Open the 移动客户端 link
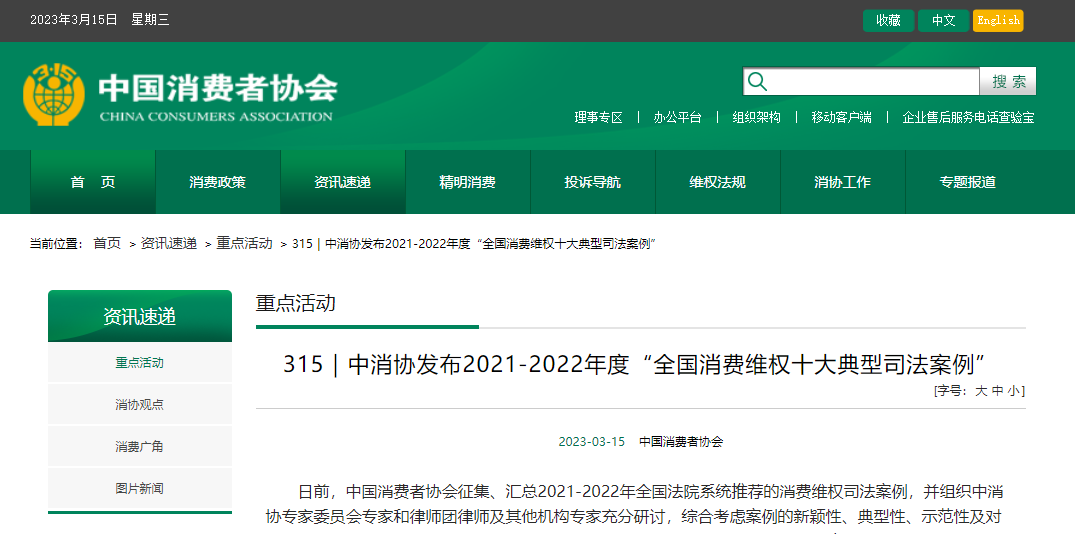1075x534 pixels. (841, 117)
